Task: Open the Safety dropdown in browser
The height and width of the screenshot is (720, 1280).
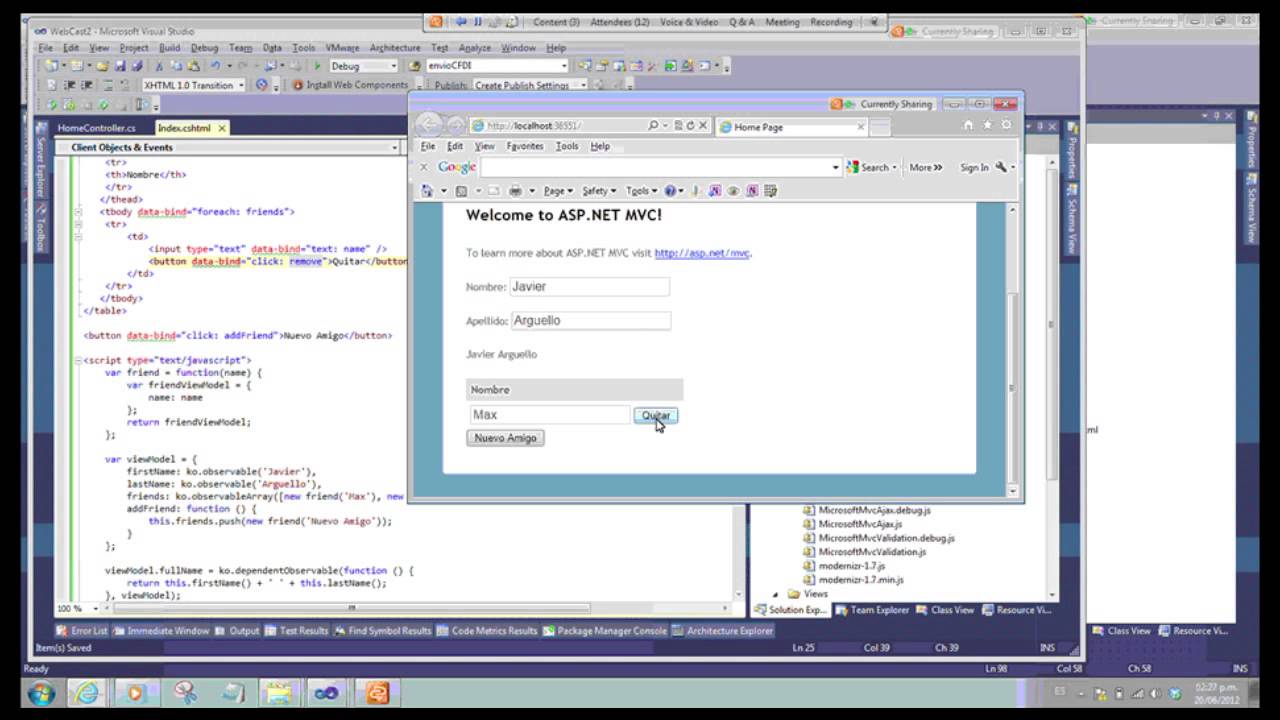Action: click(x=598, y=191)
